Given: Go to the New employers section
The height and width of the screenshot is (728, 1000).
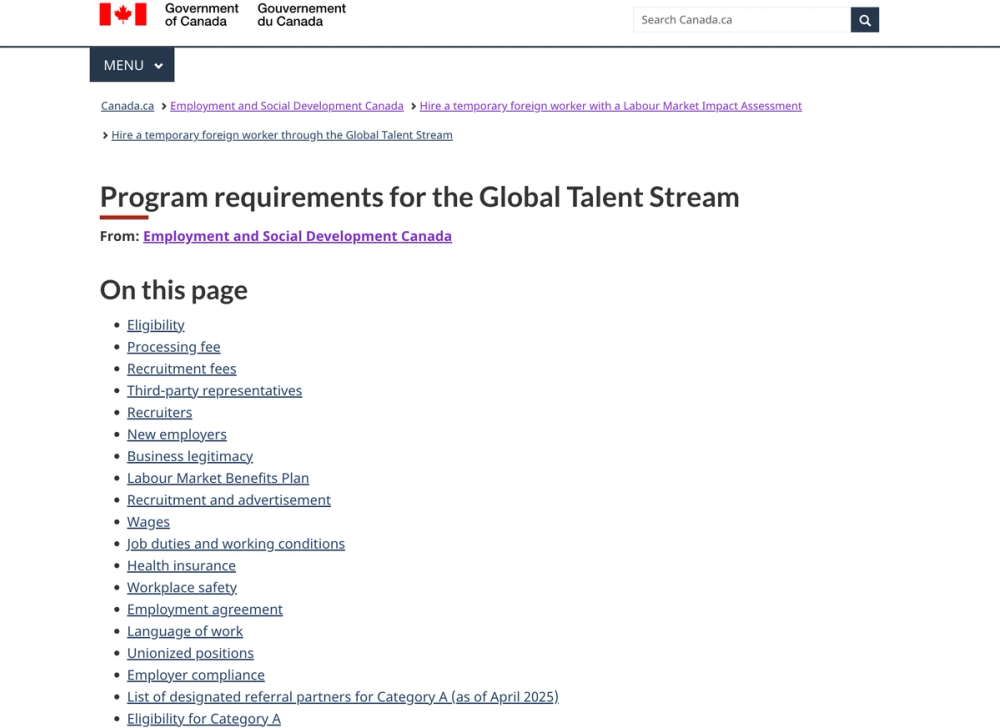Looking at the screenshot, I should (177, 434).
